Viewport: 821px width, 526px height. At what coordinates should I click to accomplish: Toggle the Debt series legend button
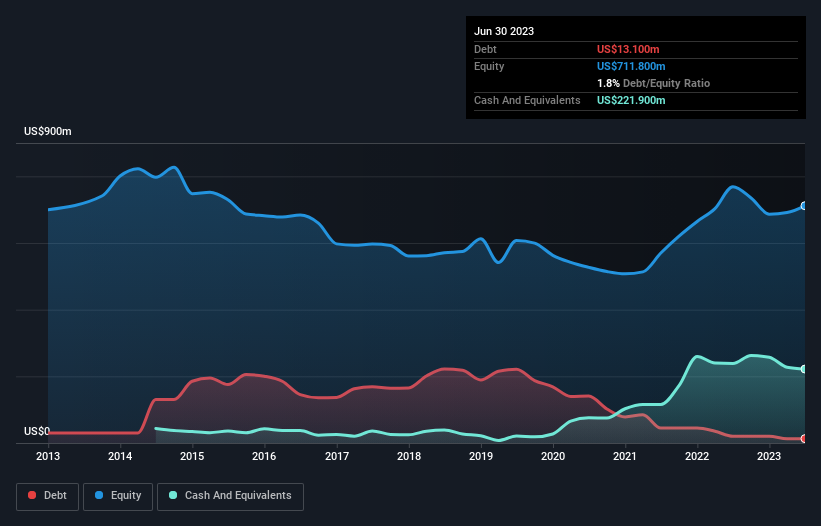pyautogui.click(x=47, y=496)
